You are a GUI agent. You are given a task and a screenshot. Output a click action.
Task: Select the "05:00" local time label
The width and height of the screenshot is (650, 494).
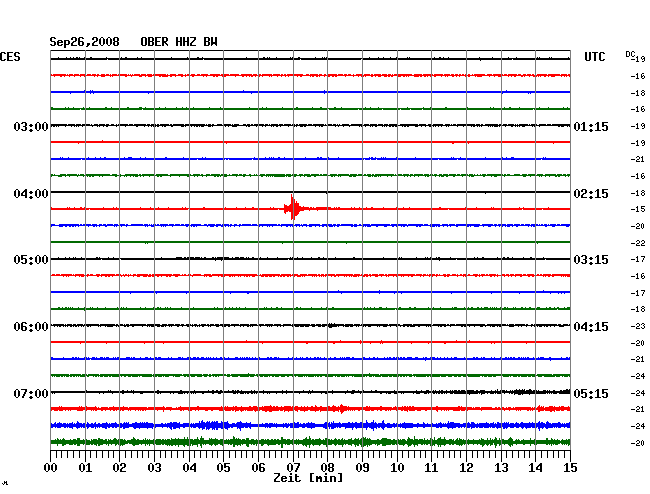[31, 260]
